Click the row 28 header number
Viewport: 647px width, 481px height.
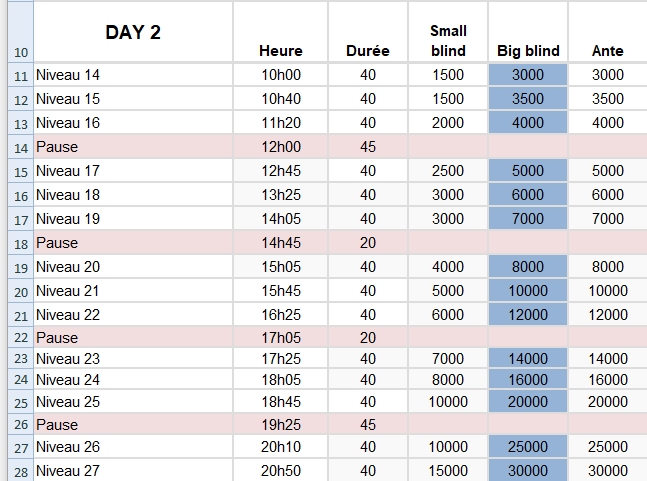[x=22, y=471]
